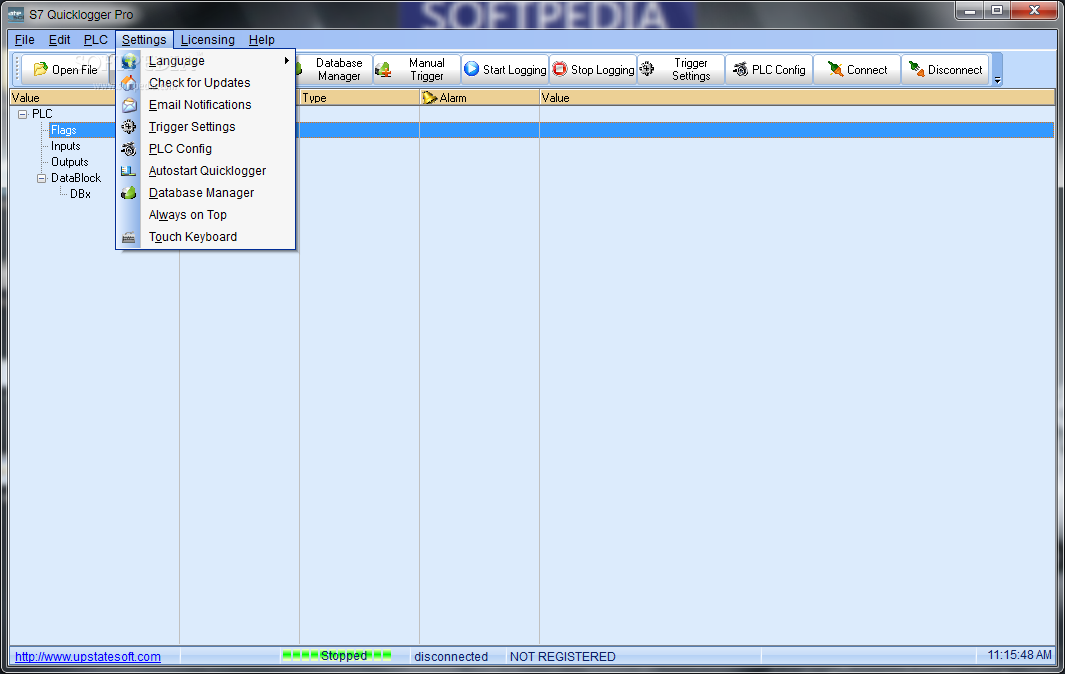Click the Manual Trigger icon in toolbar
The image size is (1065, 674).
click(x=383, y=69)
